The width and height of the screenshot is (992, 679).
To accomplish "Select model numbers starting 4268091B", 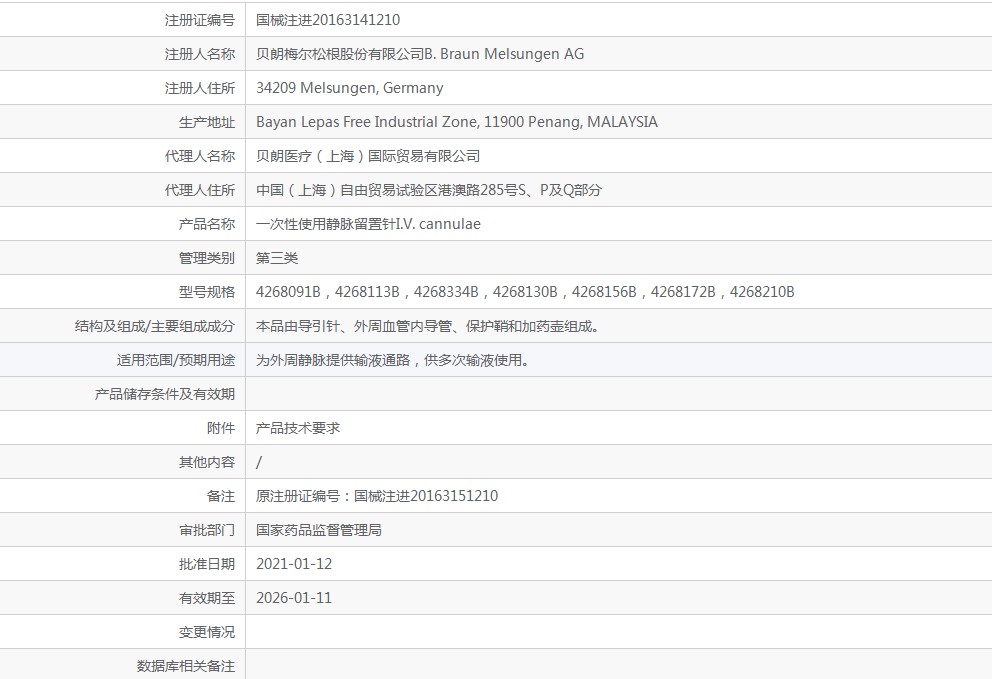I will pyautogui.click(x=525, y=292).
